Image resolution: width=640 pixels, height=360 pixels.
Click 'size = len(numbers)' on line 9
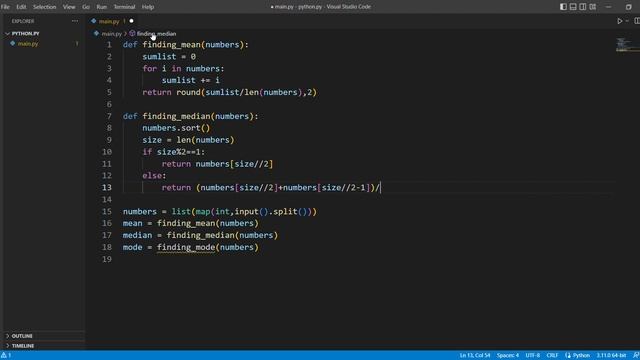coord(189,140)
